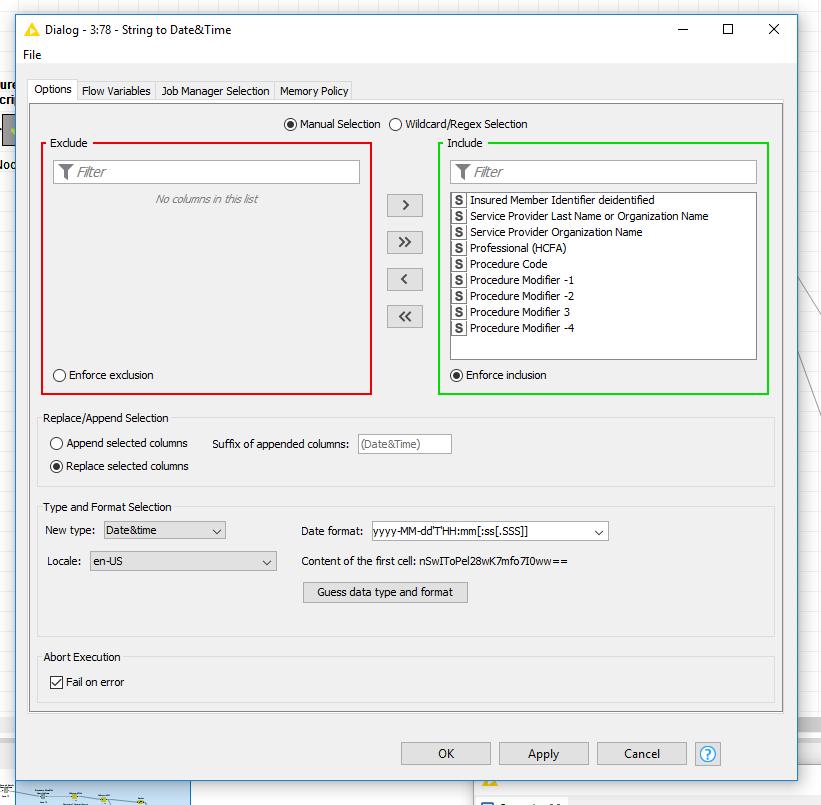Open the File menu
The width and height of the screenshot is (821, 805).
[x=31, y=55]
